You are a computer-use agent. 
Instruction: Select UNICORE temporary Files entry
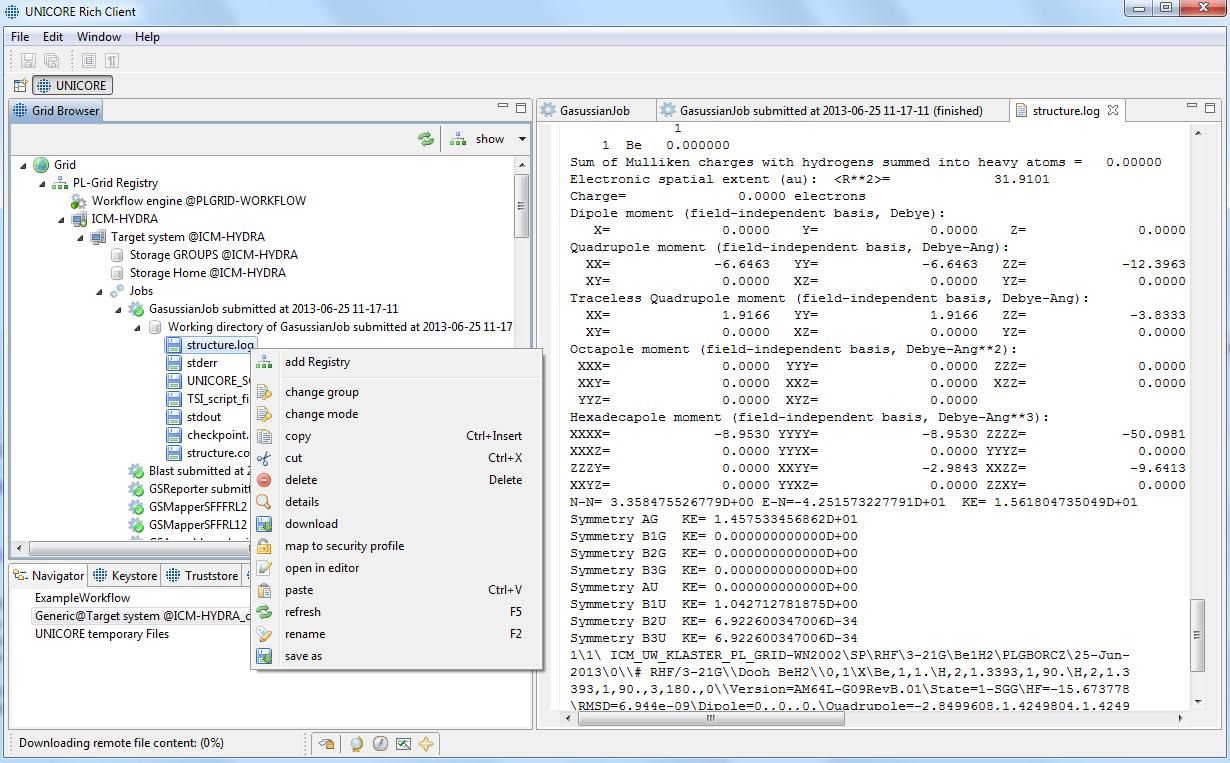102,634
